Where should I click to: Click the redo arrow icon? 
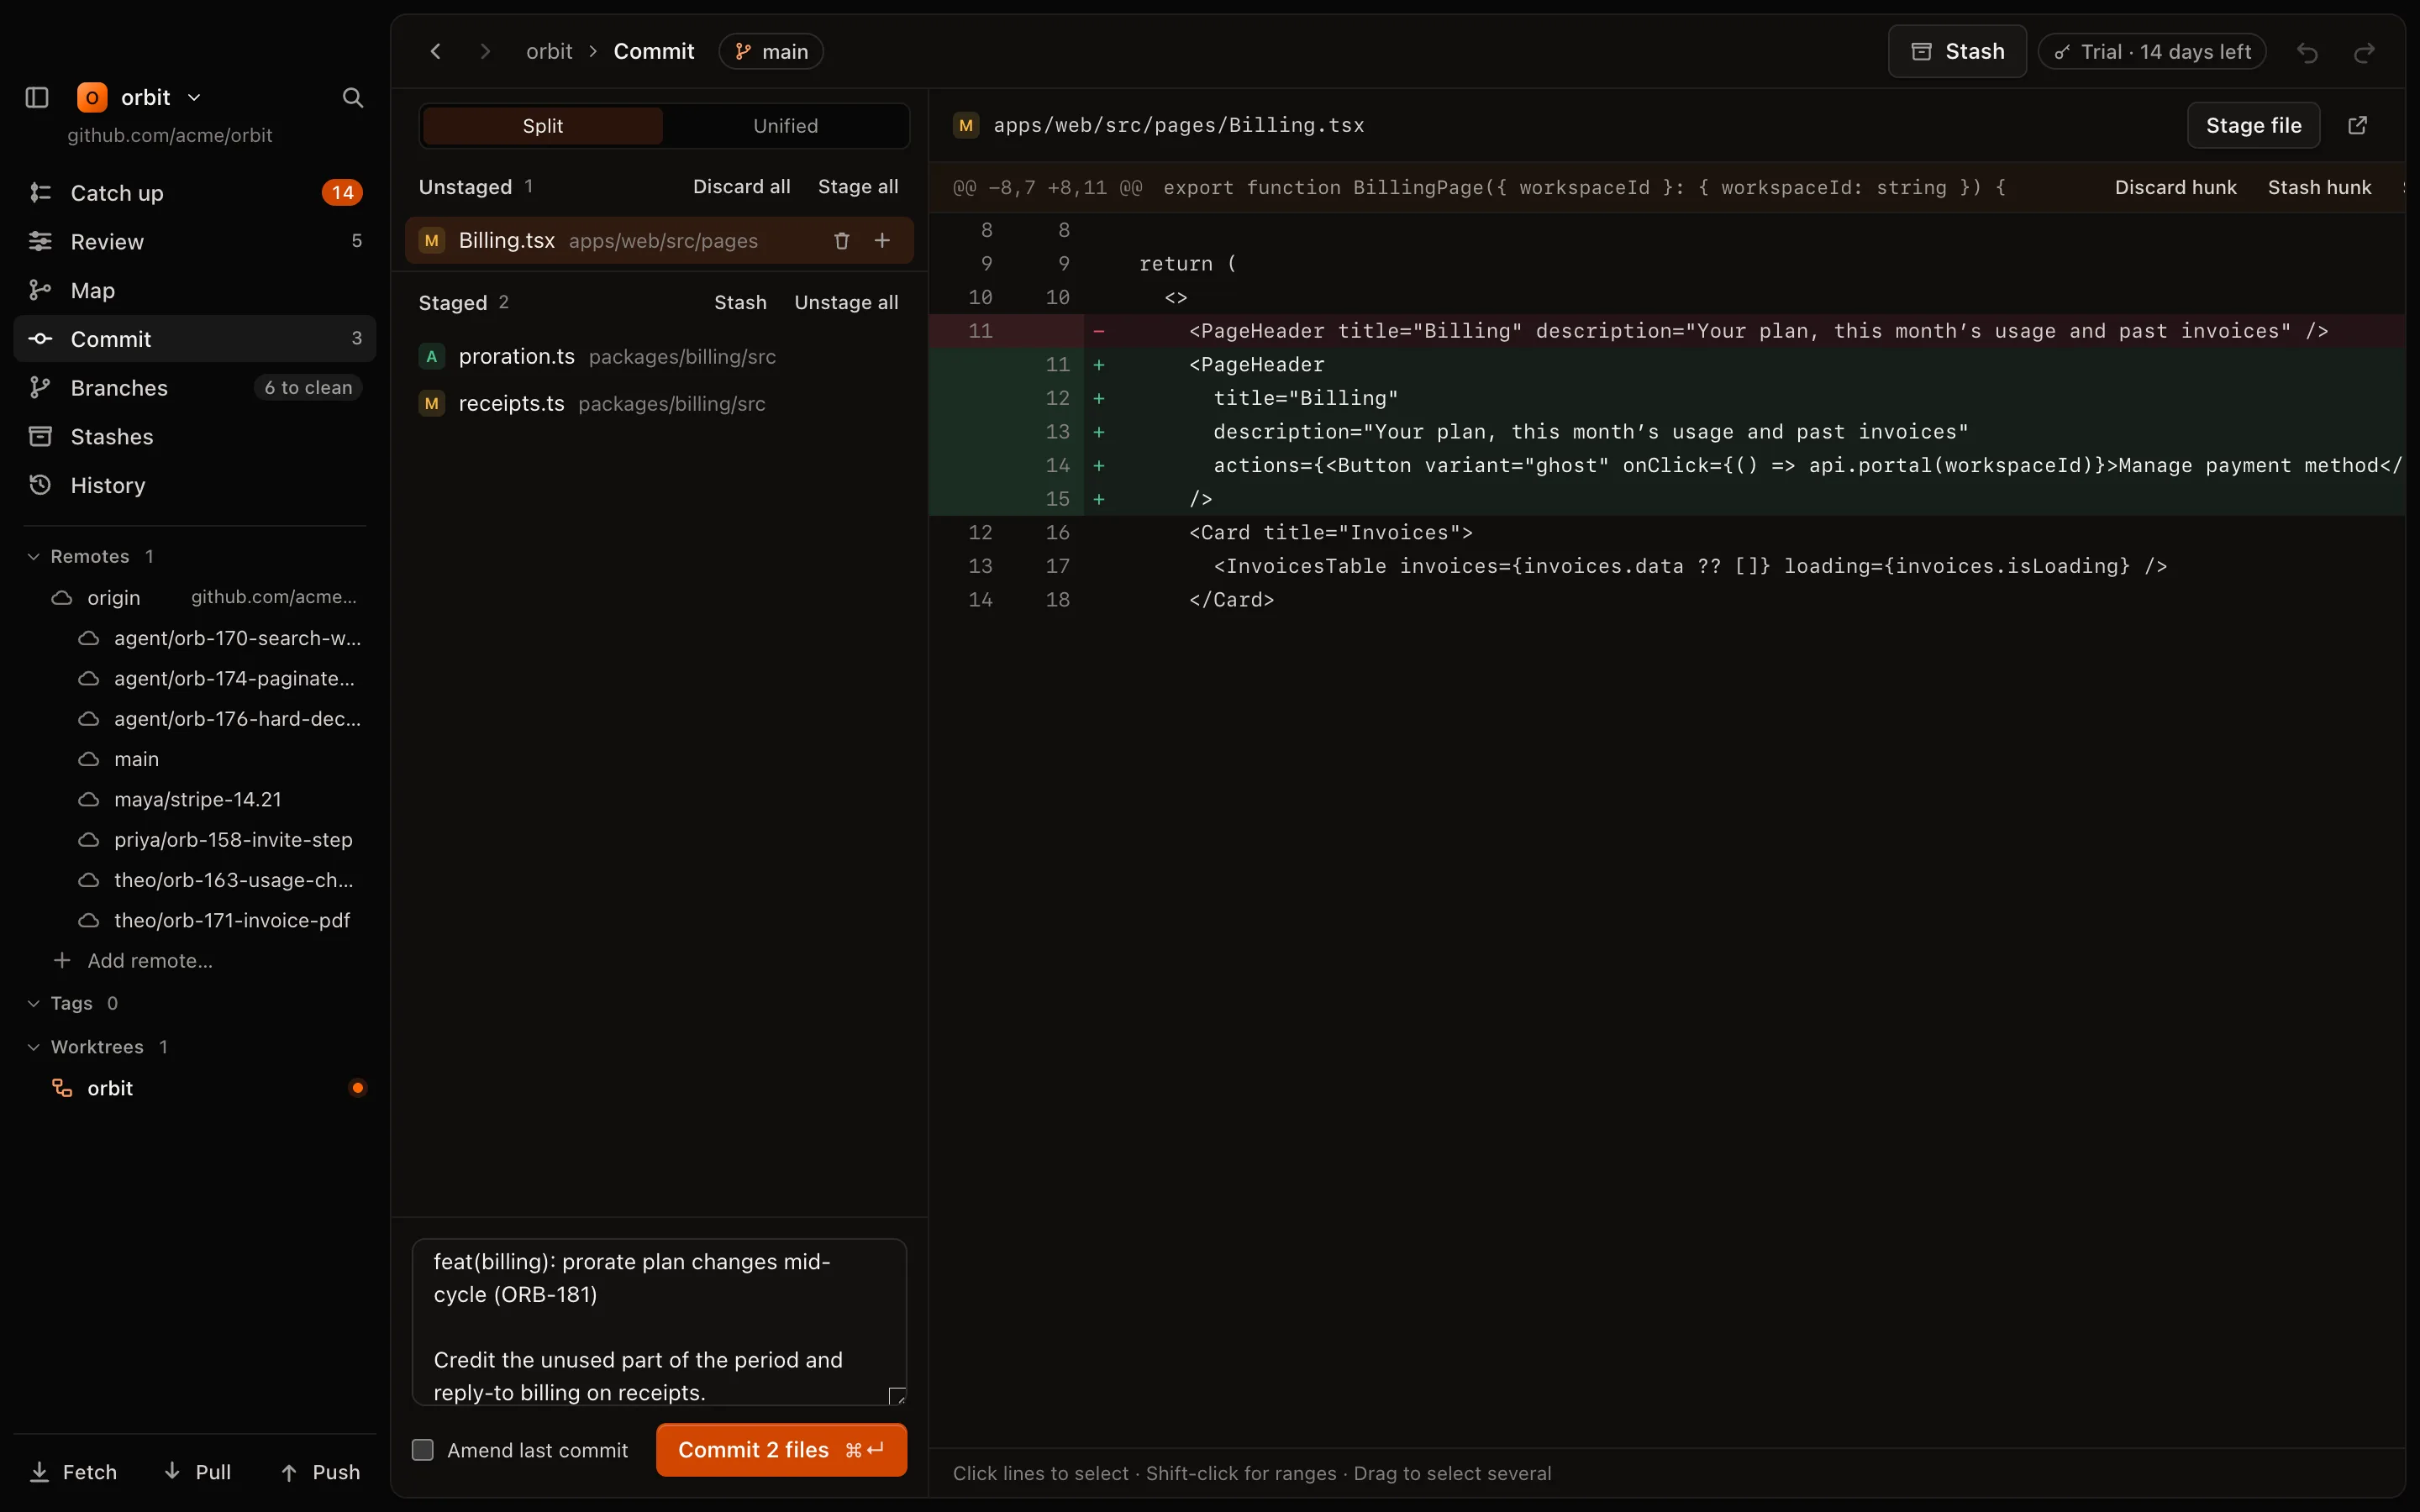click(2364, 52)
